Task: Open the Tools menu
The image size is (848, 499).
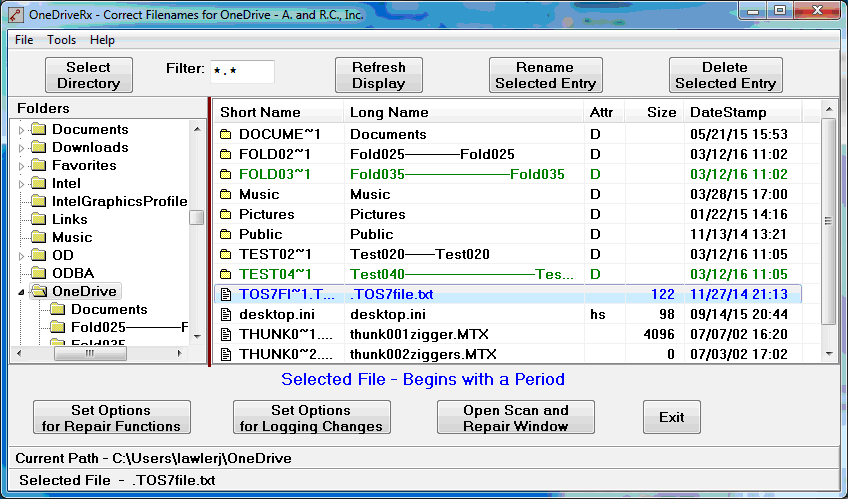Action: tap(61, 40)
